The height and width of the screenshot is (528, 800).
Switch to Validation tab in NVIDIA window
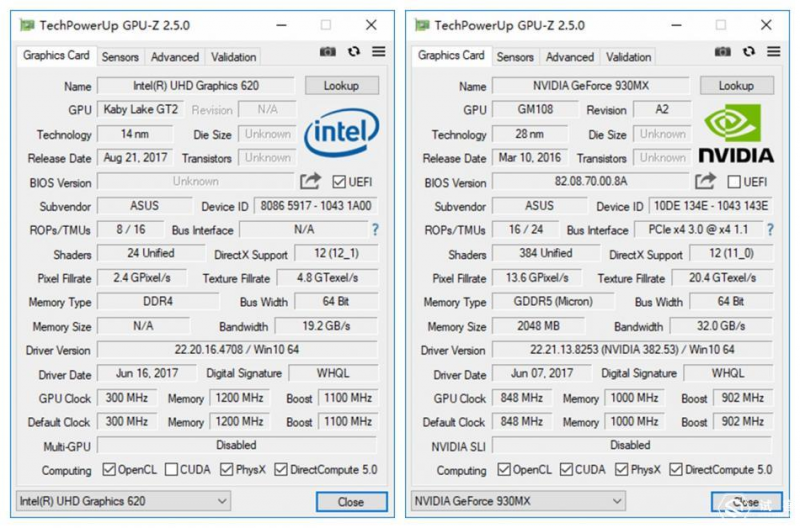click(x=629, y=57)
